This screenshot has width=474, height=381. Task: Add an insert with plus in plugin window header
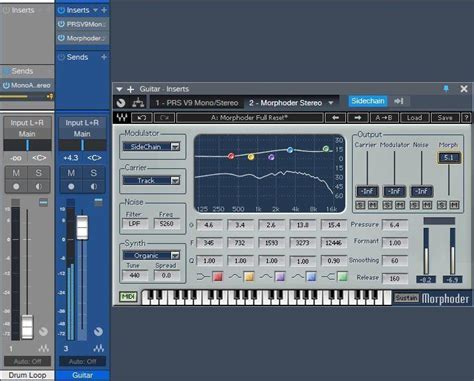coord(131,89)
